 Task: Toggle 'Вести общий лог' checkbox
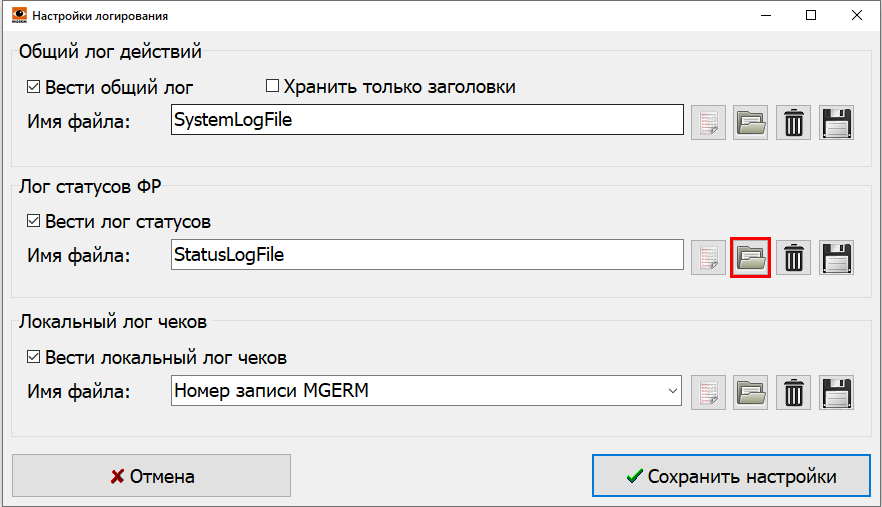coord(34,87)
